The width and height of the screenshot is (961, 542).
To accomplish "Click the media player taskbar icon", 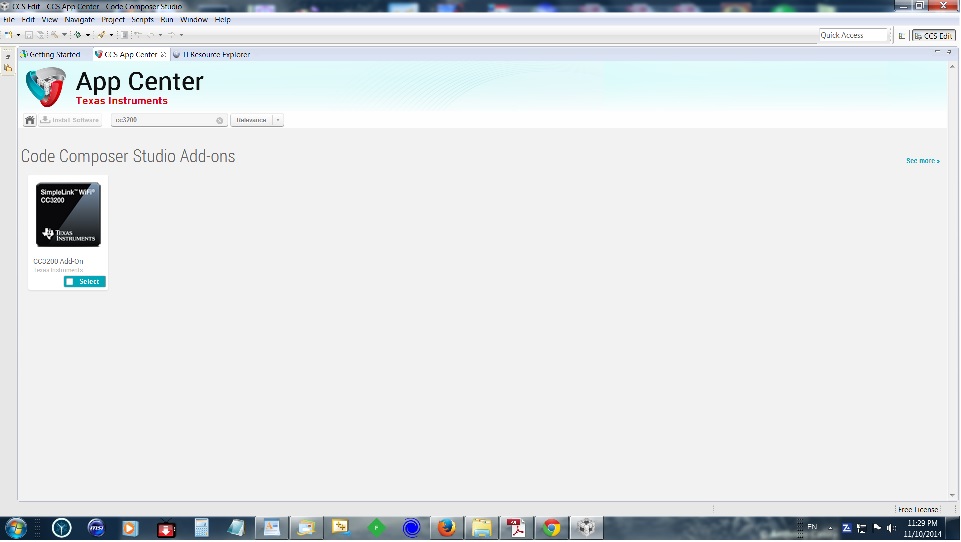I will [x=131, y=528].
